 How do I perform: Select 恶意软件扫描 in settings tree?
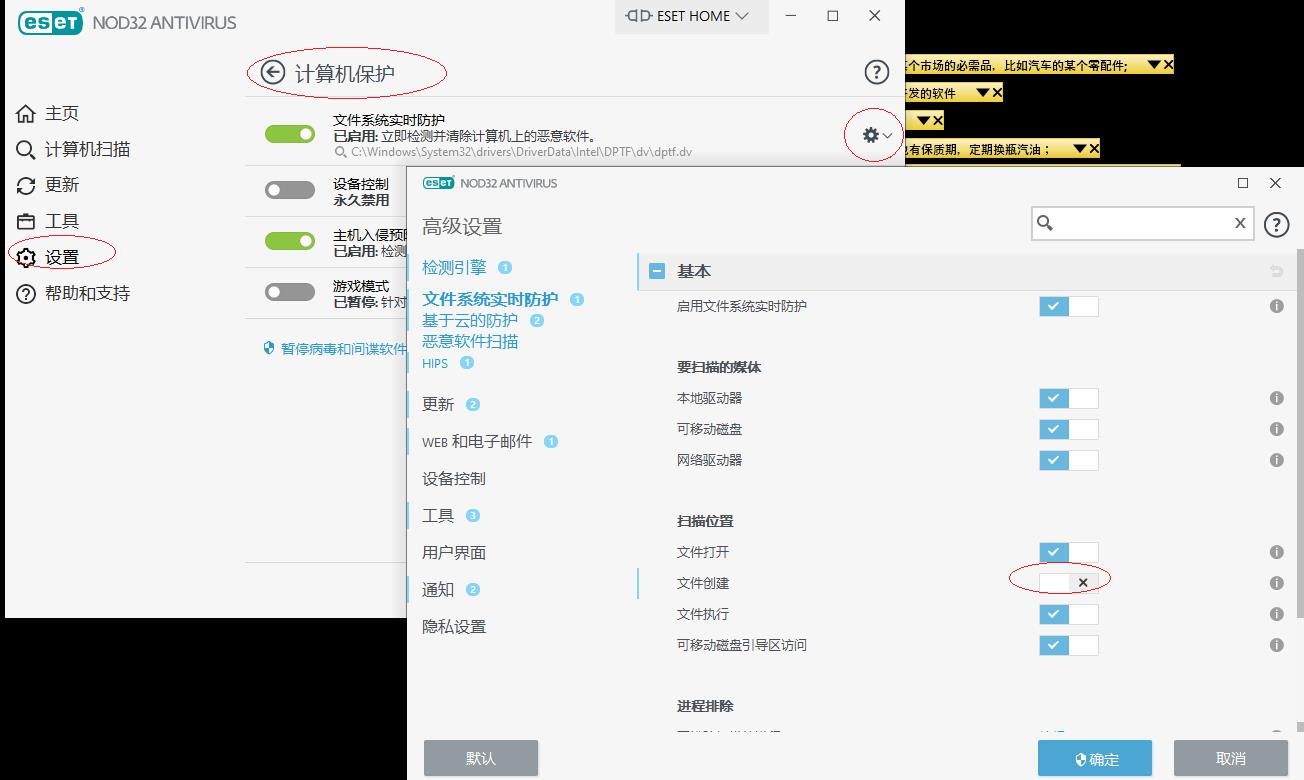(x=470, y=341)
